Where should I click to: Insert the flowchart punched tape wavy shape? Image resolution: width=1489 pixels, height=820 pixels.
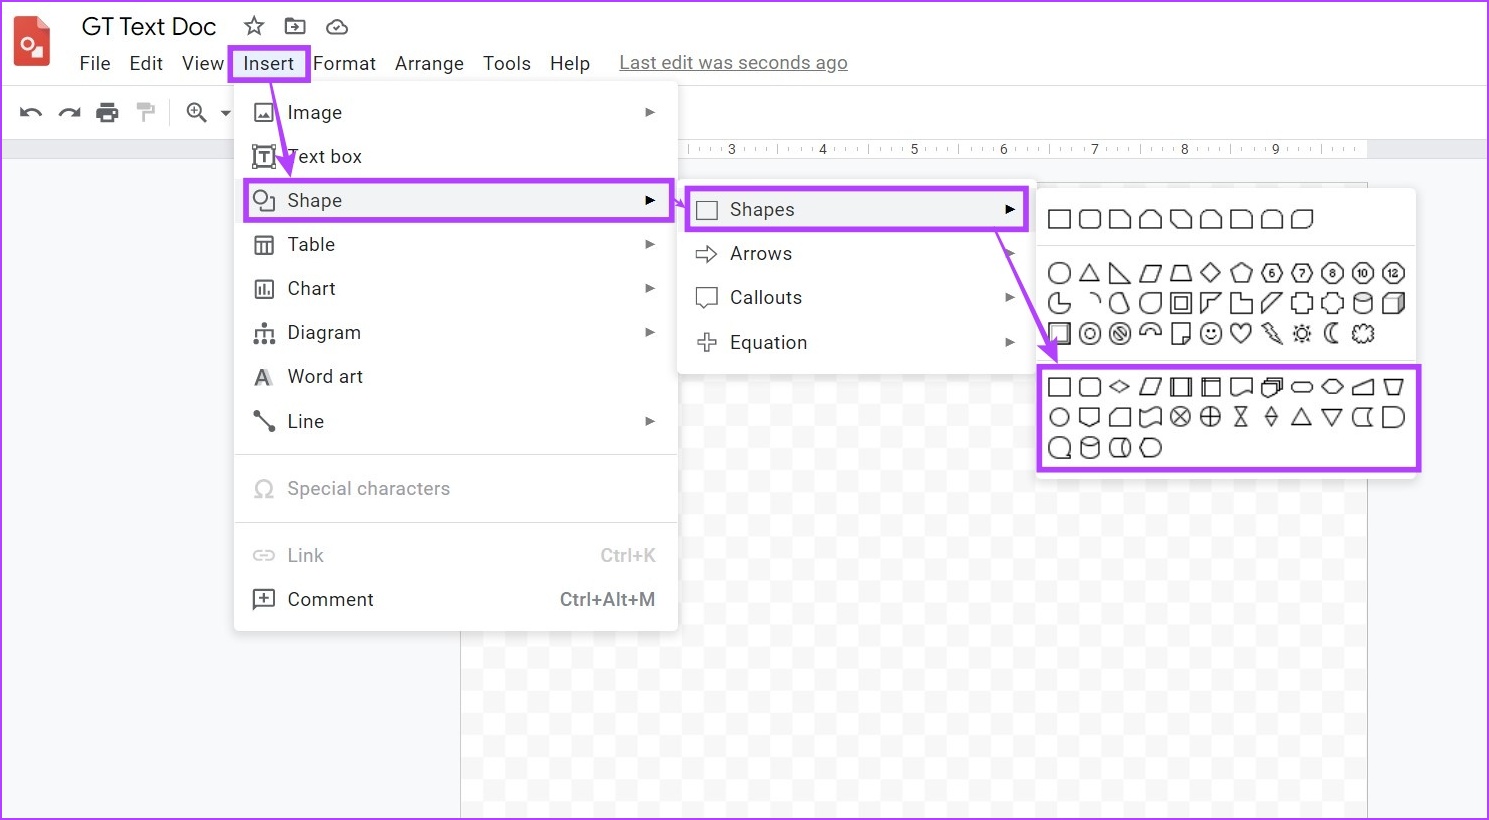pos(1150,417)
